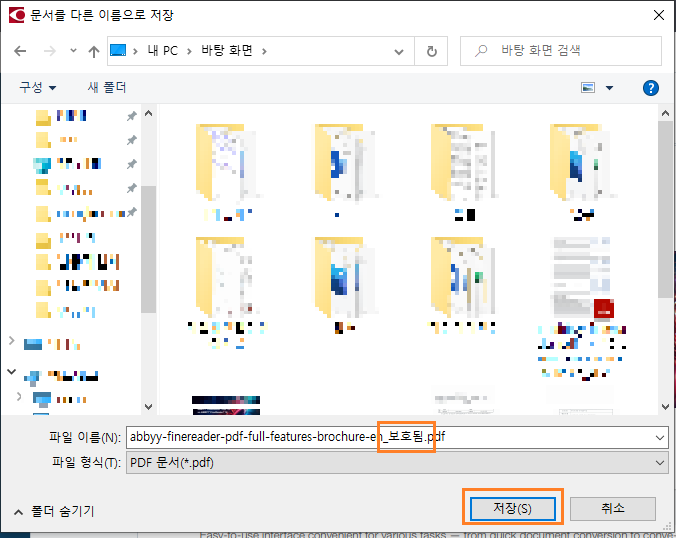Viewport: 676px width, 538px height.
Task: Collapse folders with 폴더 숨기기
Action: (54, 512)
